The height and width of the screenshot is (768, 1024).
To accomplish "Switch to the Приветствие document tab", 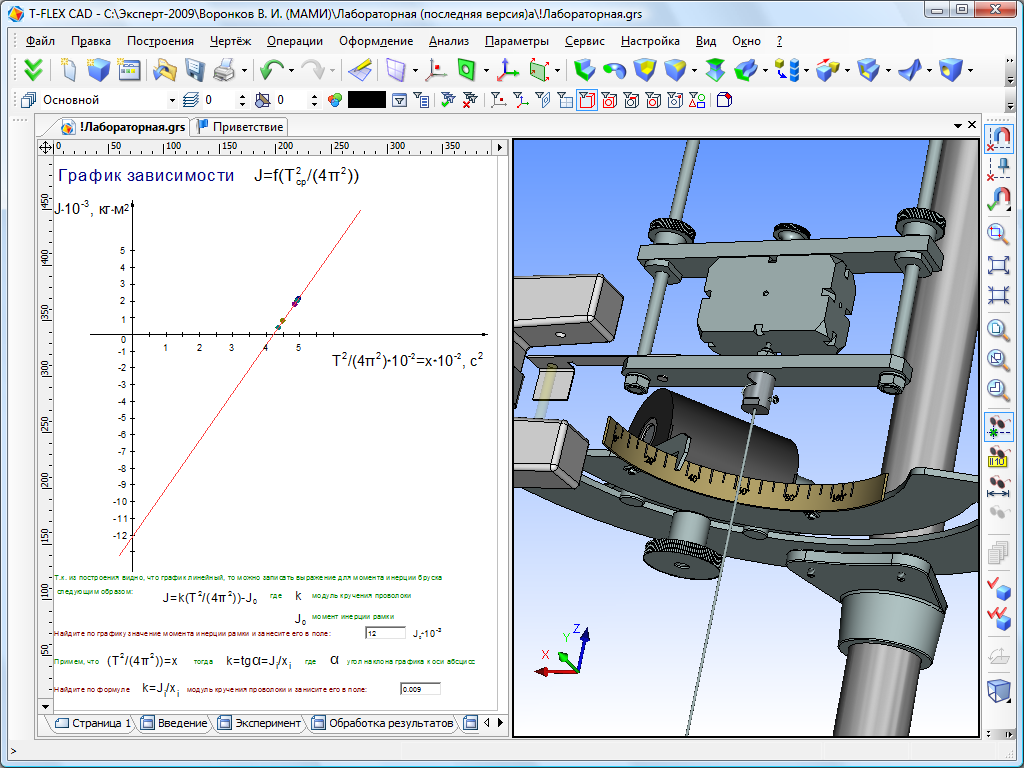I will pyautogui.click(x=241, y=126).
